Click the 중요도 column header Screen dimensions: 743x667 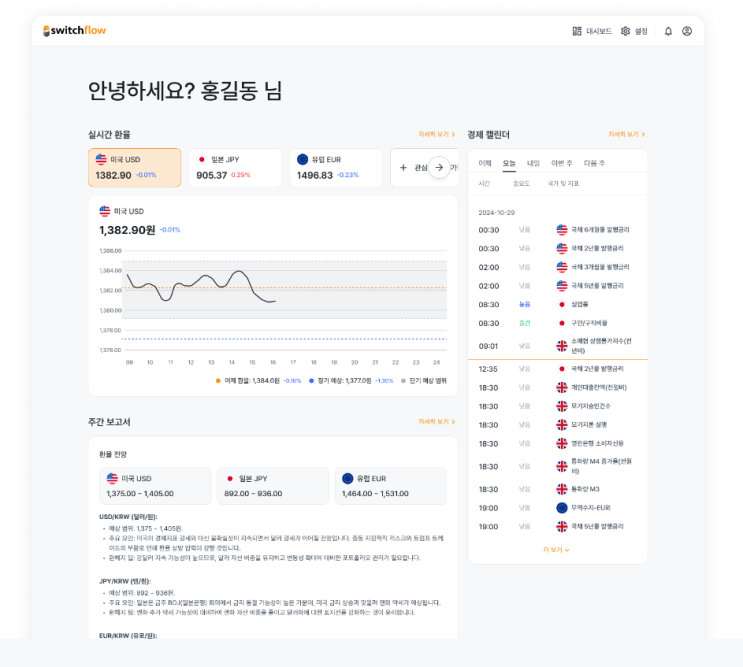coord(521,183)
